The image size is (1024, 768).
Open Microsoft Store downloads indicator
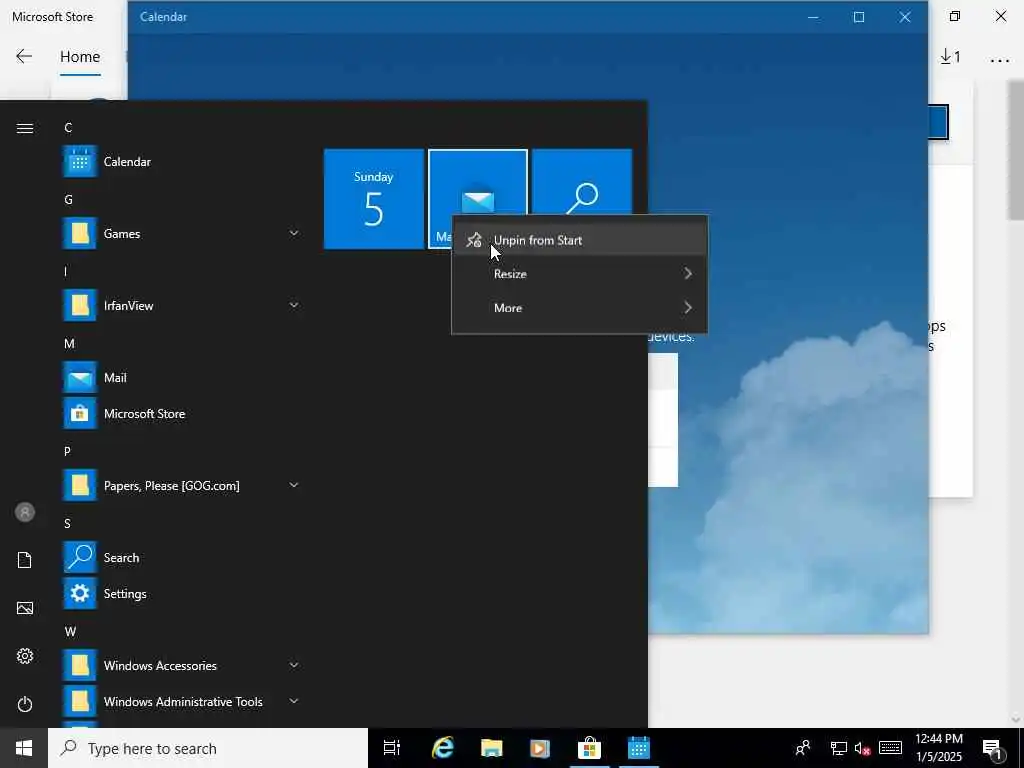(950, 57)
